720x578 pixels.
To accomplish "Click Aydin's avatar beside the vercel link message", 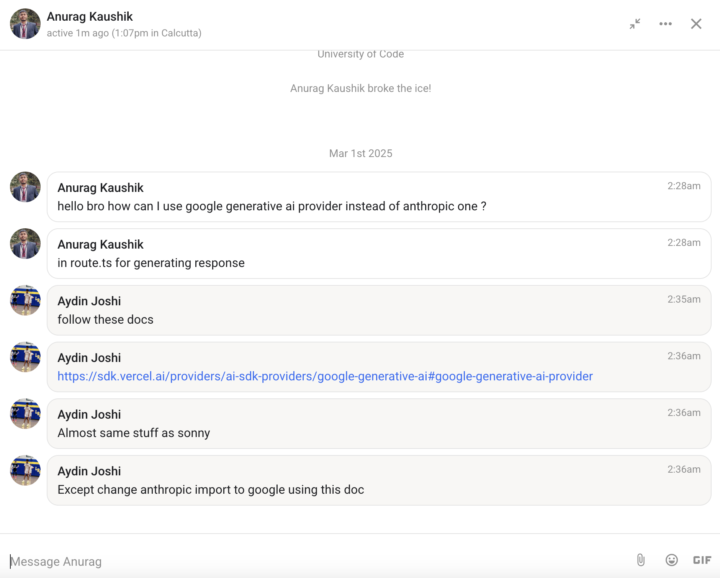I will click(25, 357).
